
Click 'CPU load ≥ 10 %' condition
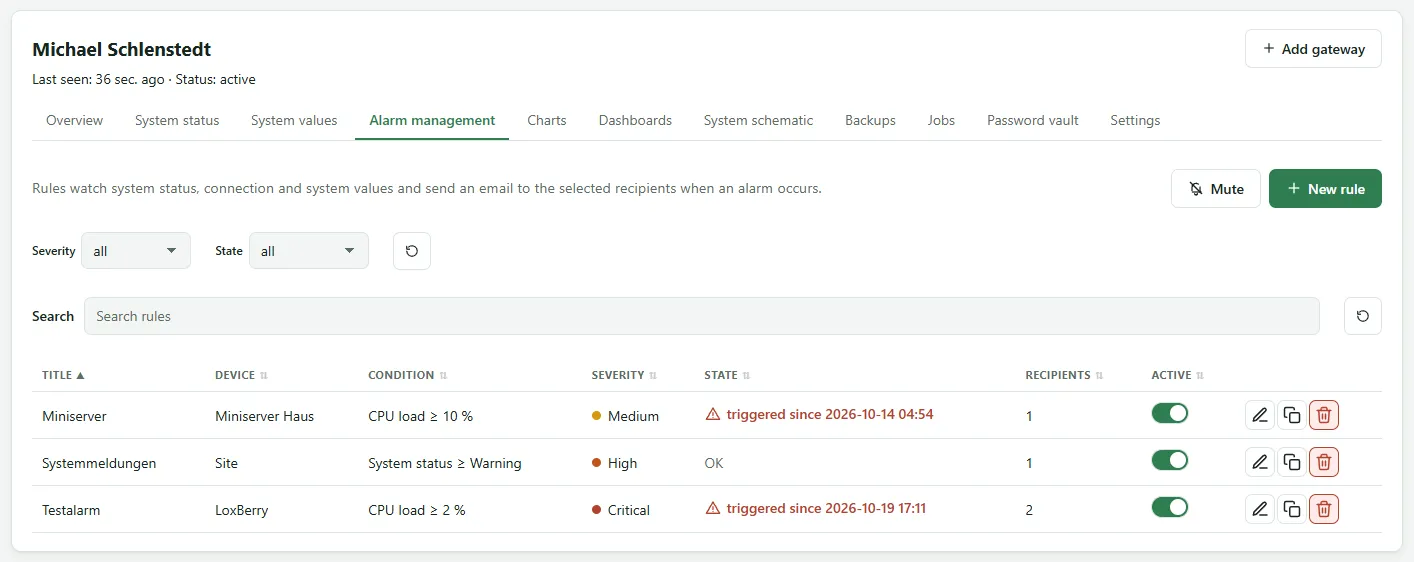420,416
